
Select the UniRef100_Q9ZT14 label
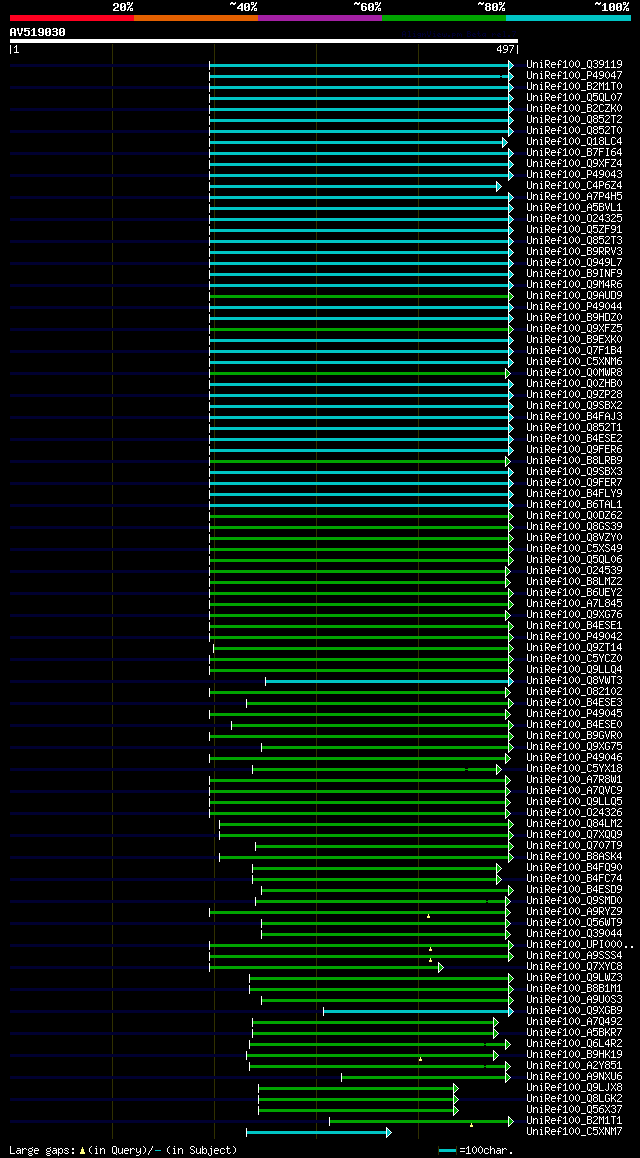click(x=574, y=648)
